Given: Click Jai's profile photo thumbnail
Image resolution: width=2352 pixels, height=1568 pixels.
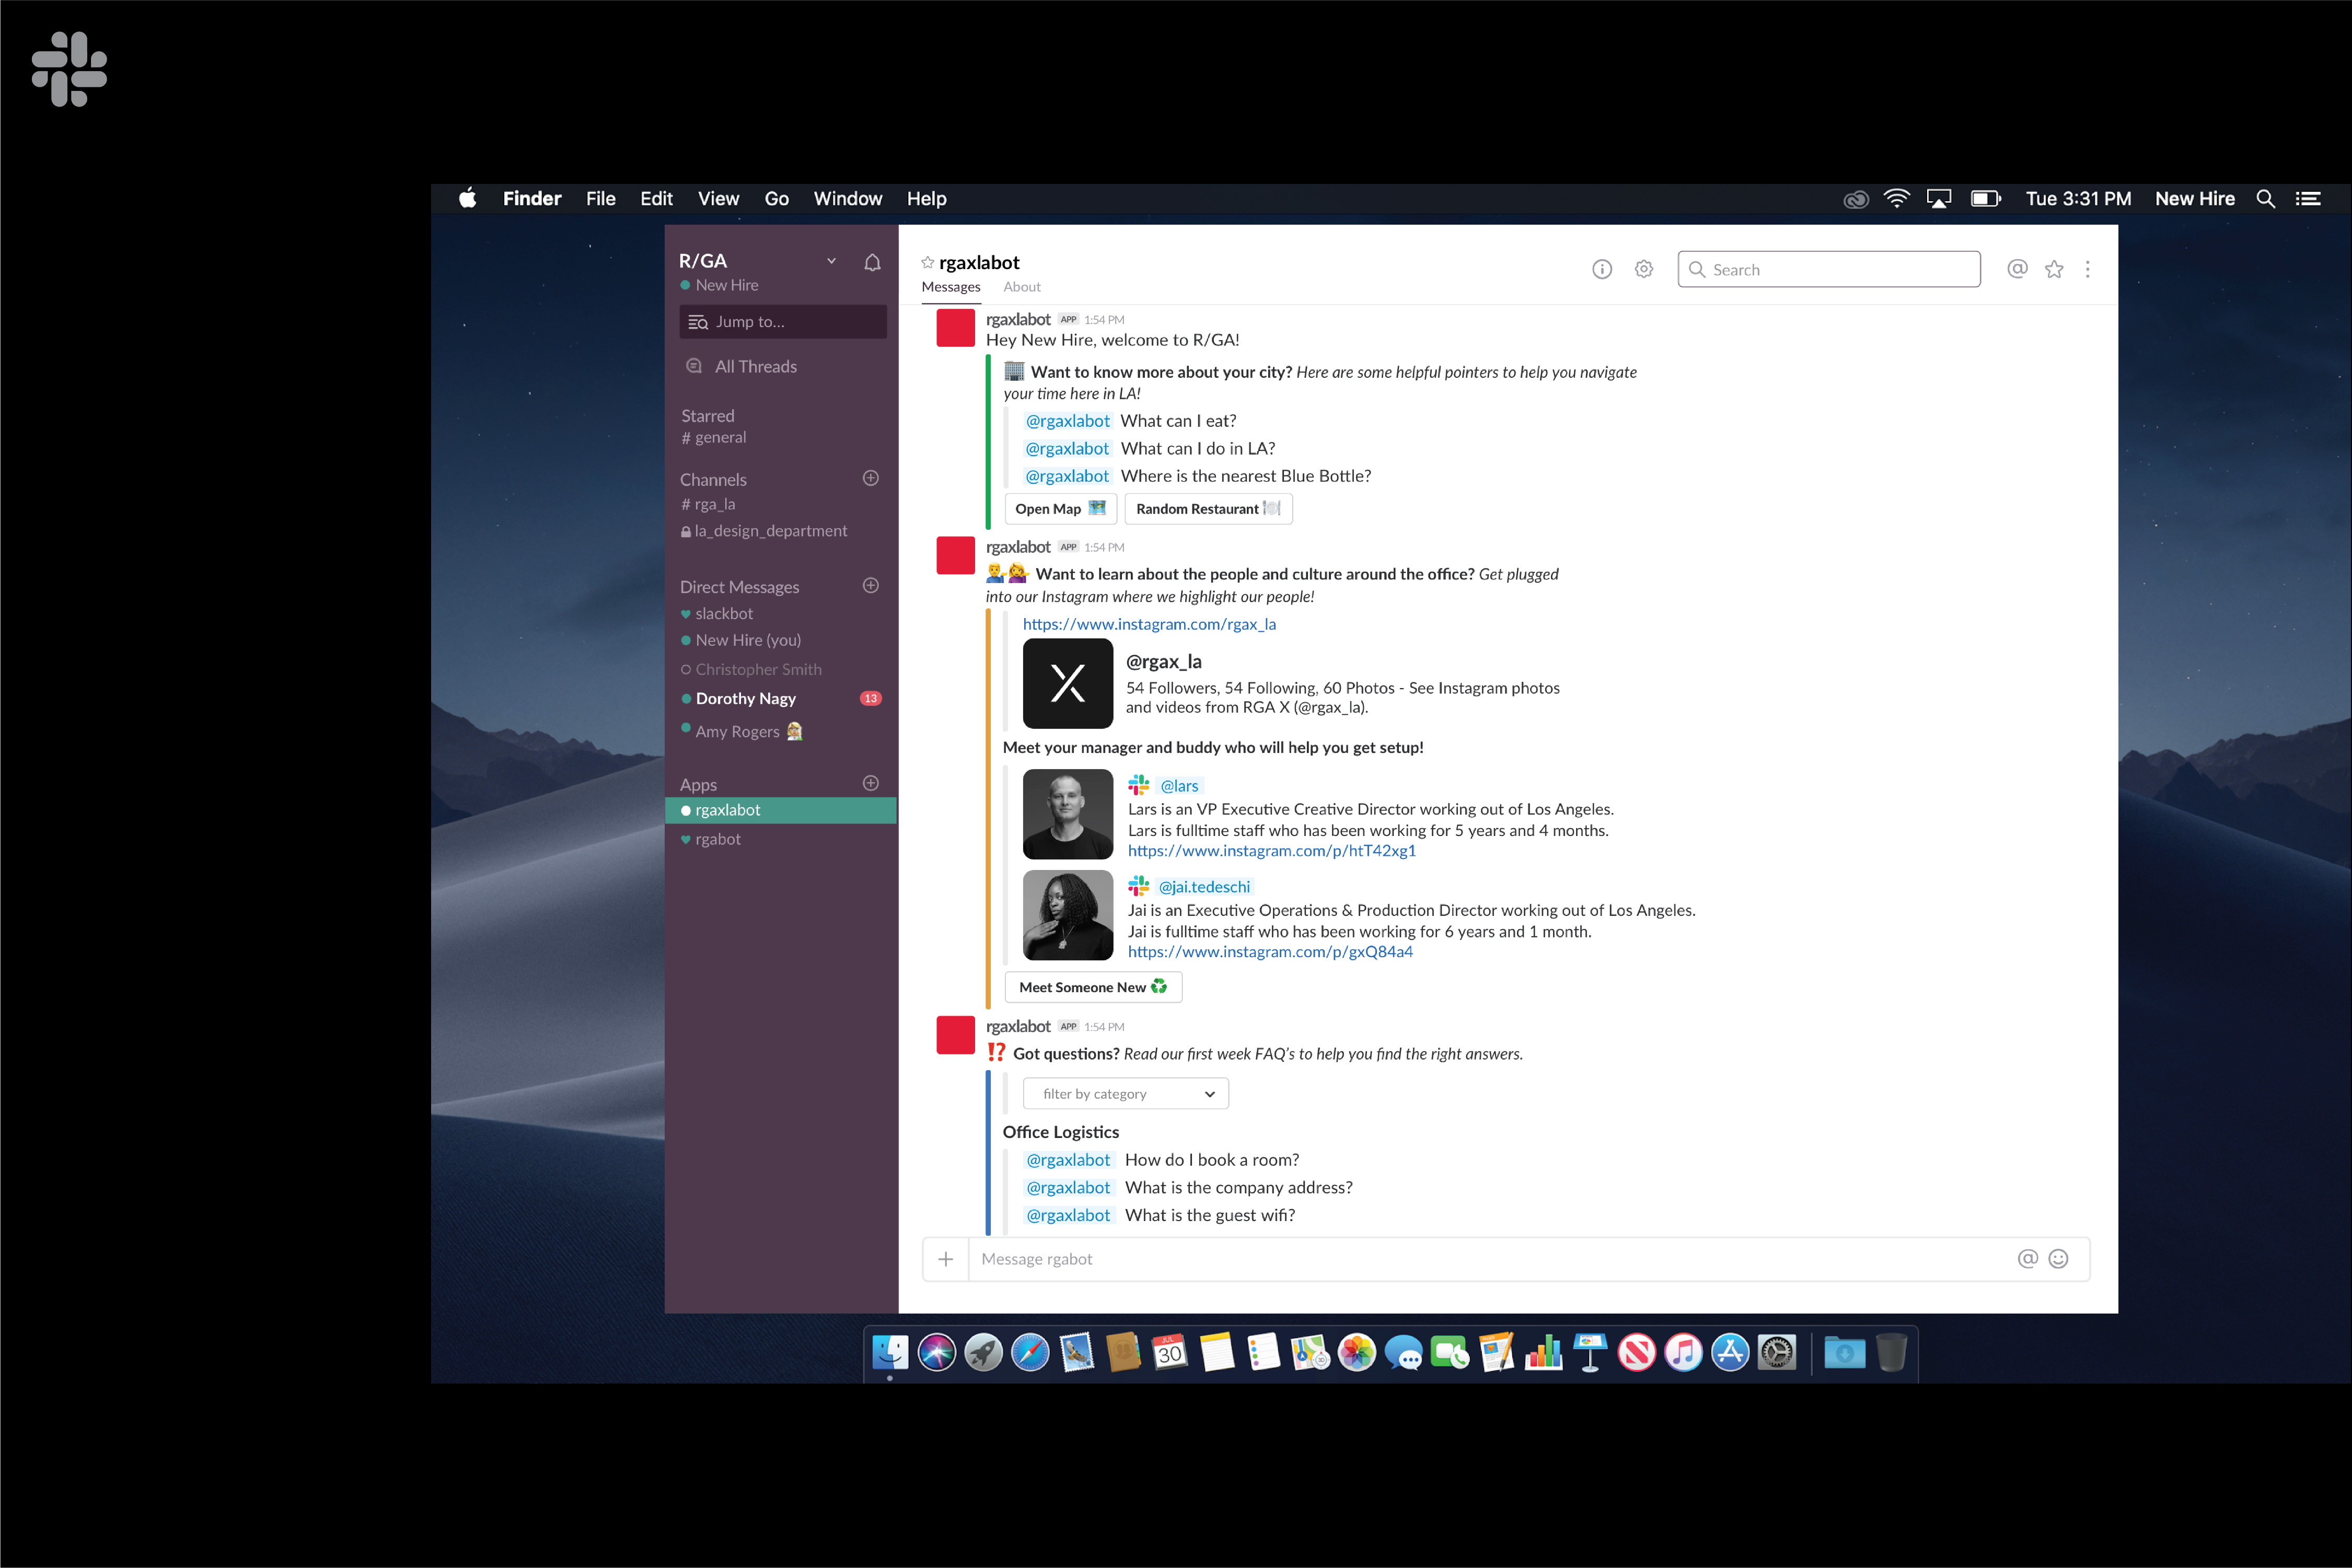Looking at the screenshot, I should click(x=1067, y=915).
